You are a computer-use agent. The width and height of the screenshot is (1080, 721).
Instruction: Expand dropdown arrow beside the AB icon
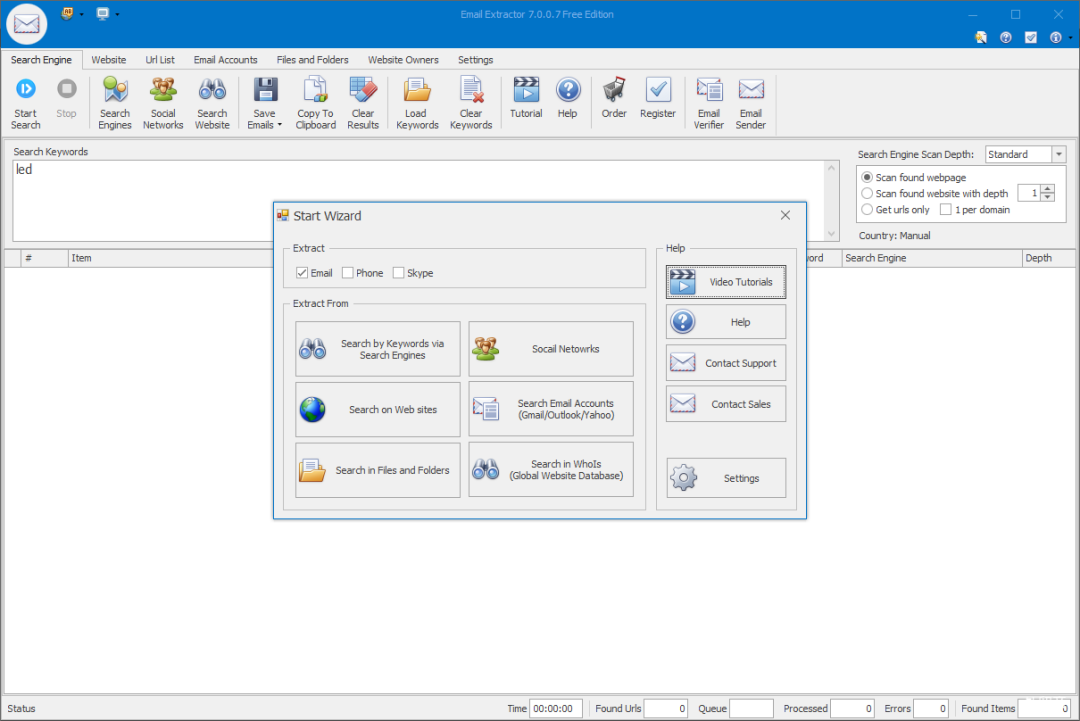coord(81,14)
